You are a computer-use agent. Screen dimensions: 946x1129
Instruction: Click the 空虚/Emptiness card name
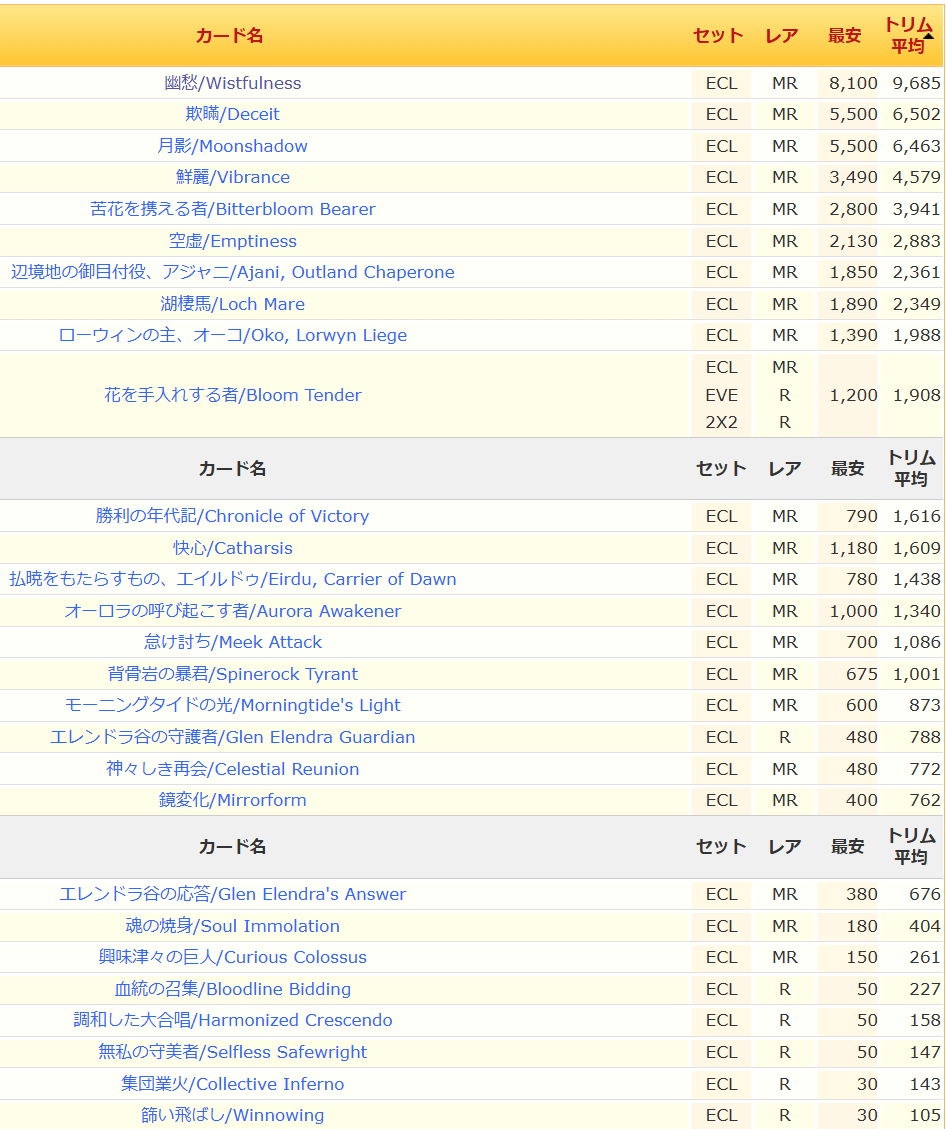(x=233, y=241)
